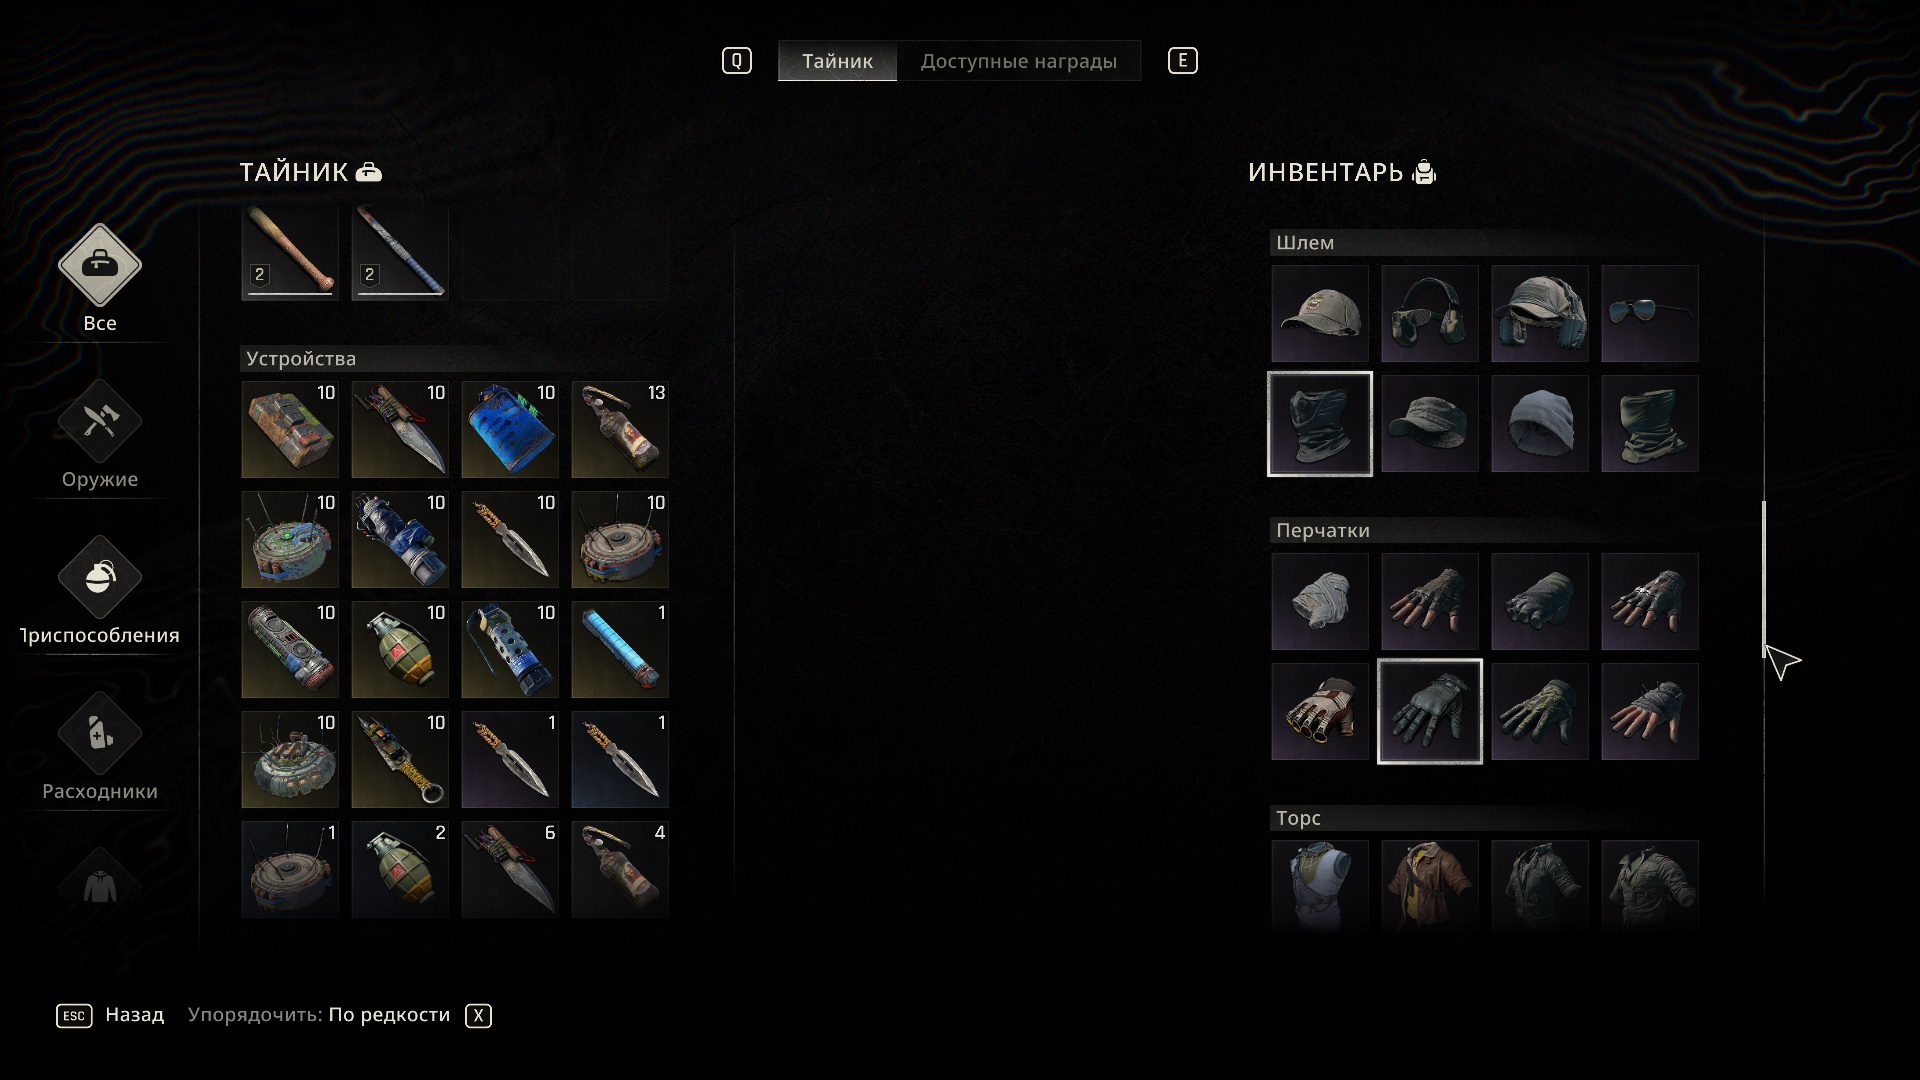This screenshot has height=1080, width=1920.
Task: Click the E next tab key
Action: pyautogui.click(x=1183, y=61)
